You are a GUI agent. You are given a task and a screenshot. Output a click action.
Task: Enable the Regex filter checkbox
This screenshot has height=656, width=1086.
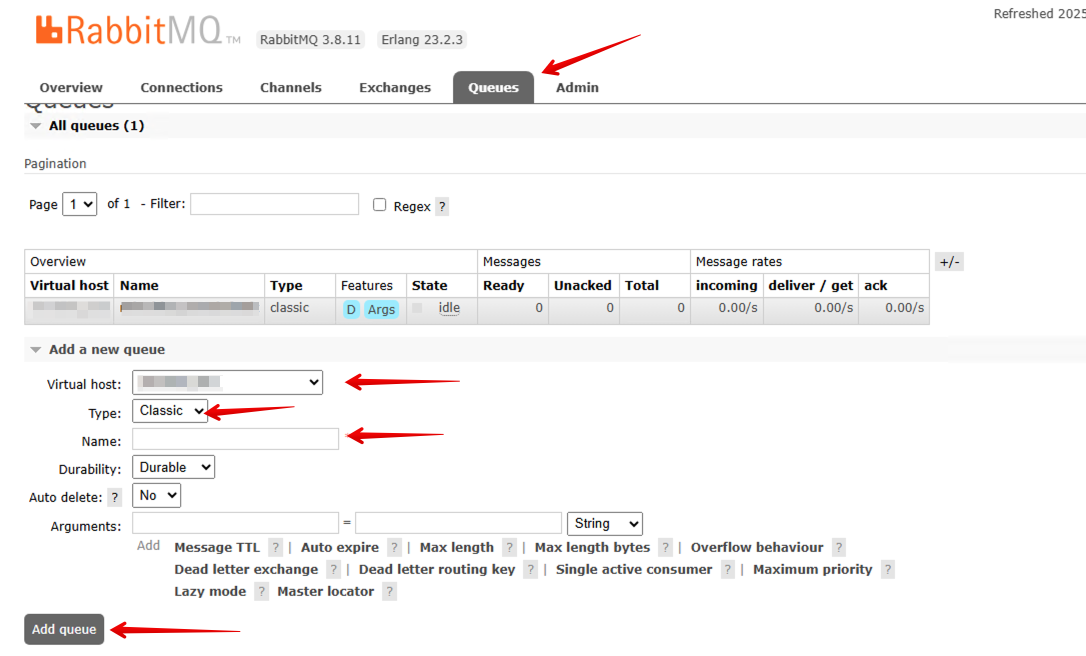(x=380, y=205)
